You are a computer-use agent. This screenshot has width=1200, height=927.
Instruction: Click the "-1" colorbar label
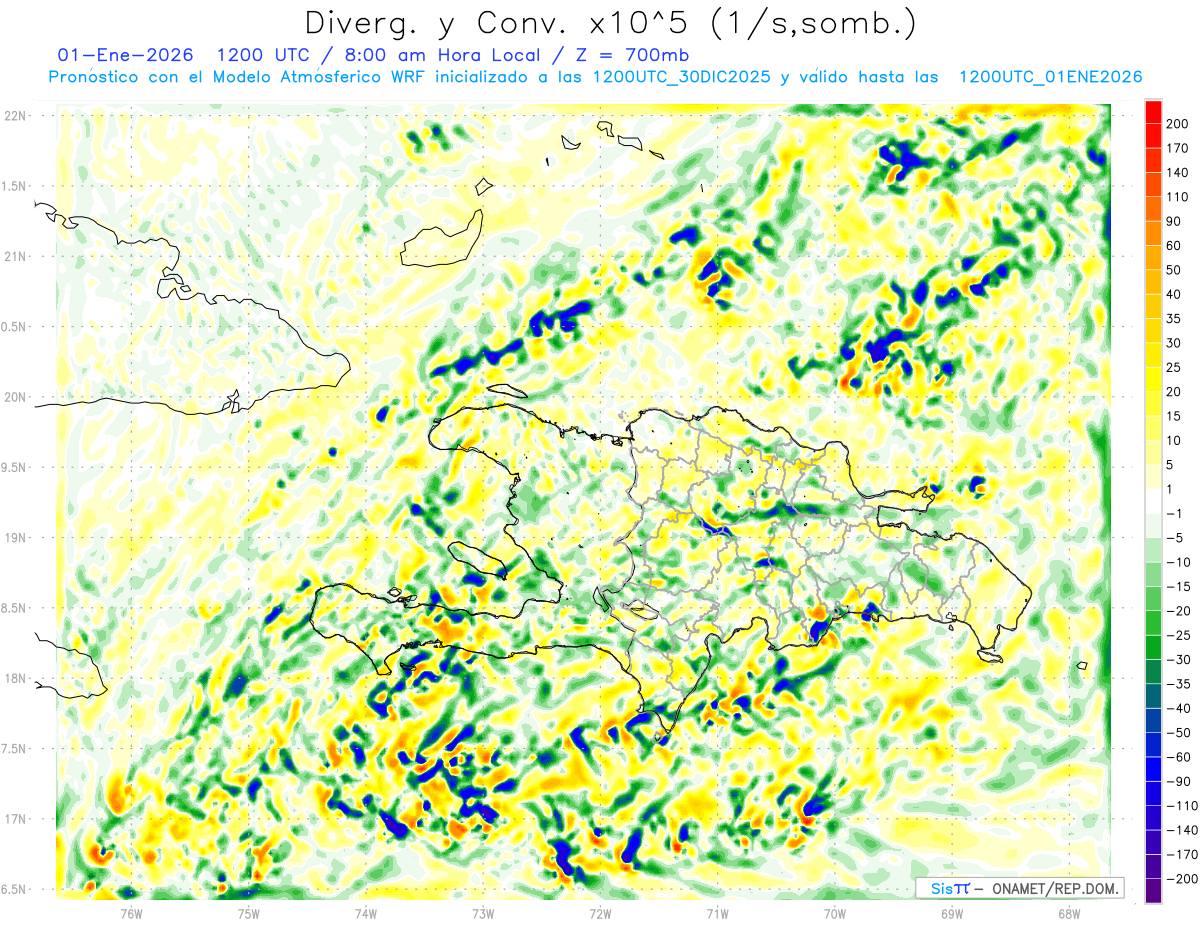[1175, 513]
